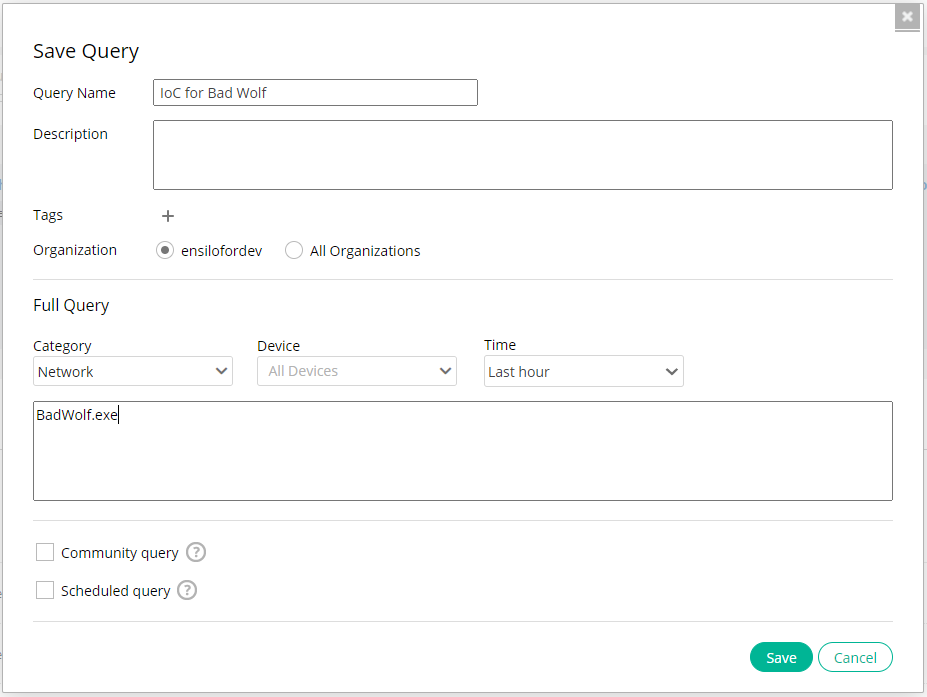Select the All Organizations radio button

(x=294, y=250)
